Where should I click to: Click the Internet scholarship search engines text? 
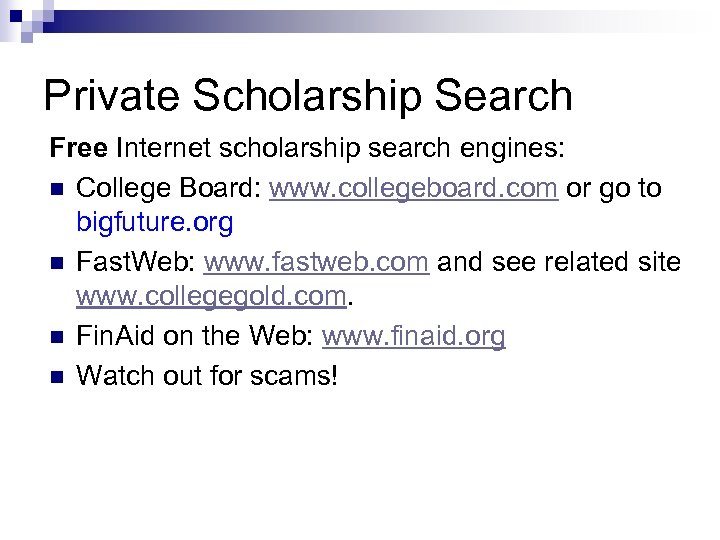coord(341,150)
